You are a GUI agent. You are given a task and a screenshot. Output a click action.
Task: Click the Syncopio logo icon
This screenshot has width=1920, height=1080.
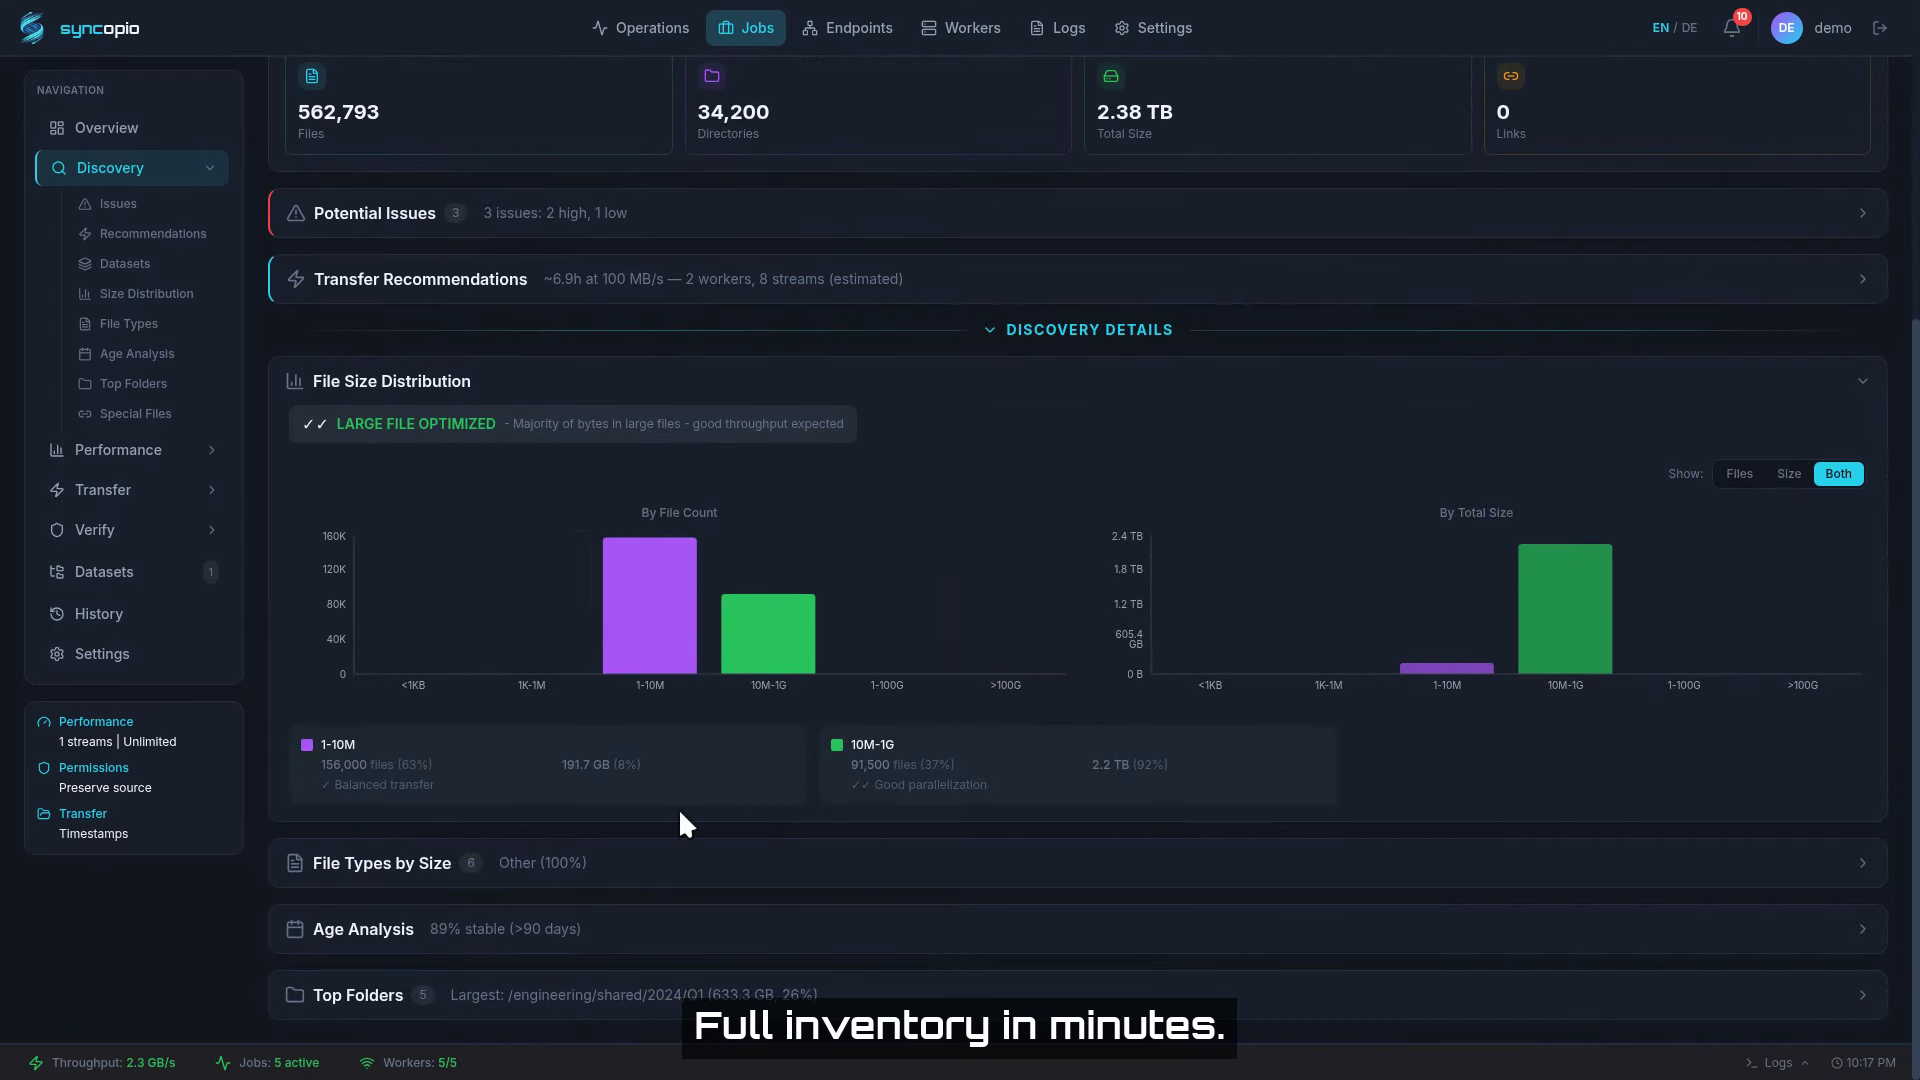pyautogui.click(x=32, y=28)
